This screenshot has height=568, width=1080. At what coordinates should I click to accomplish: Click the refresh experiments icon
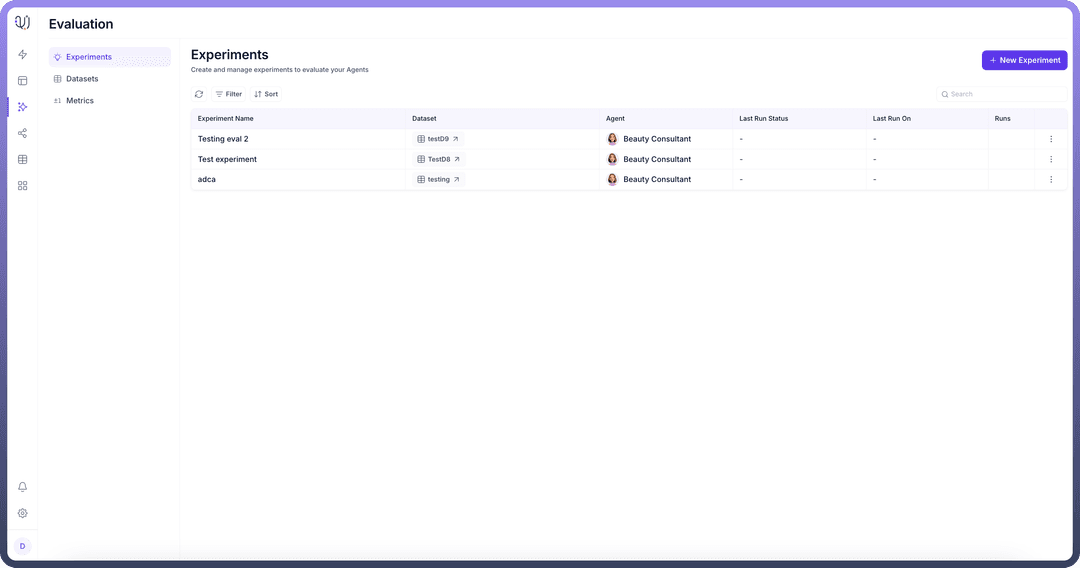199,94
